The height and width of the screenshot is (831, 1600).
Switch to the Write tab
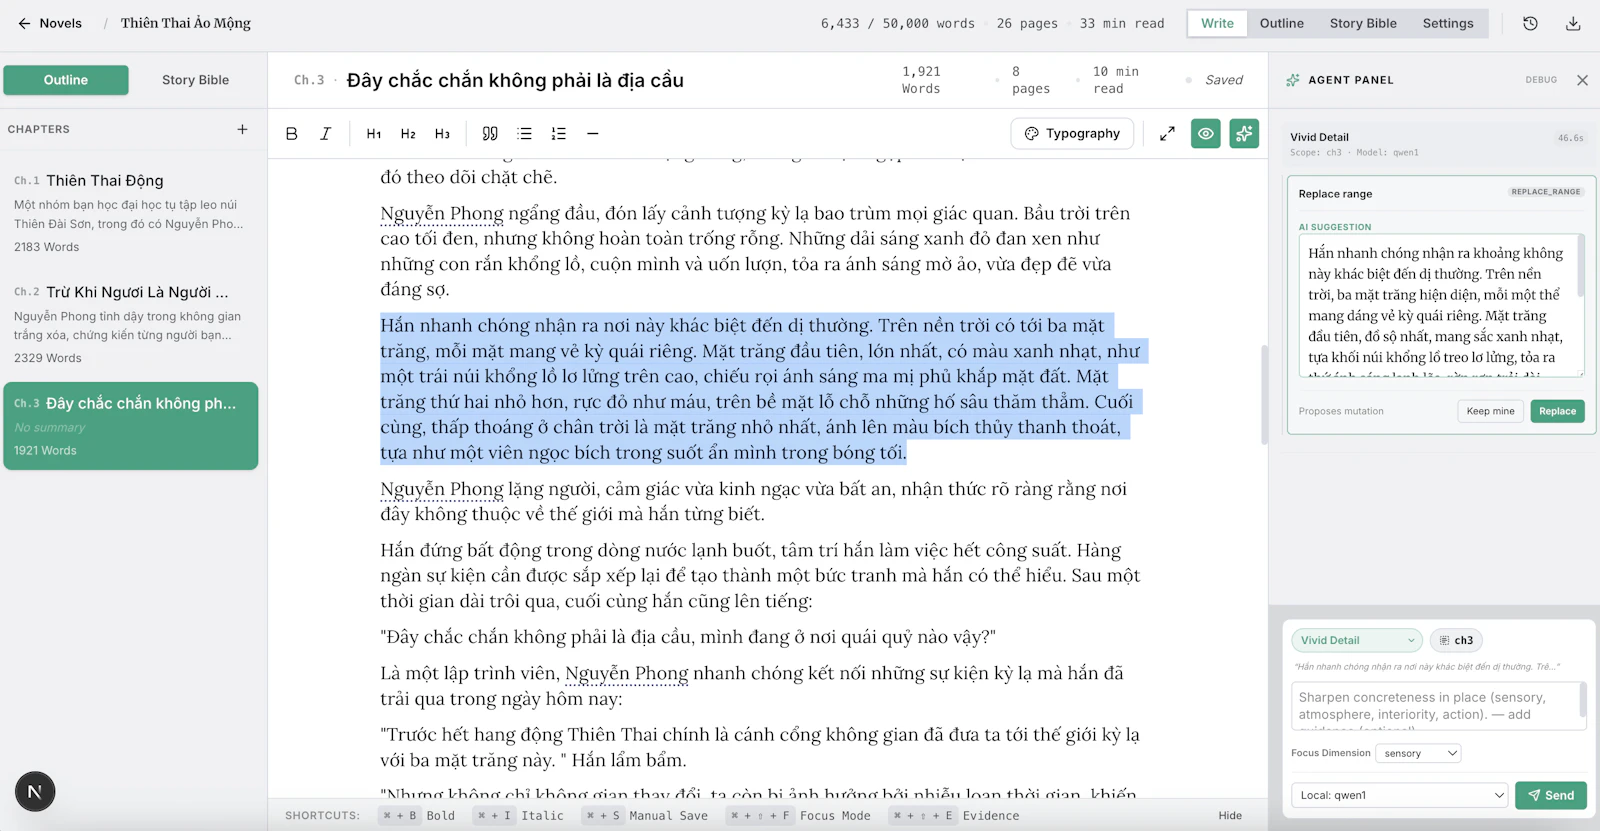coord(1217,23)
